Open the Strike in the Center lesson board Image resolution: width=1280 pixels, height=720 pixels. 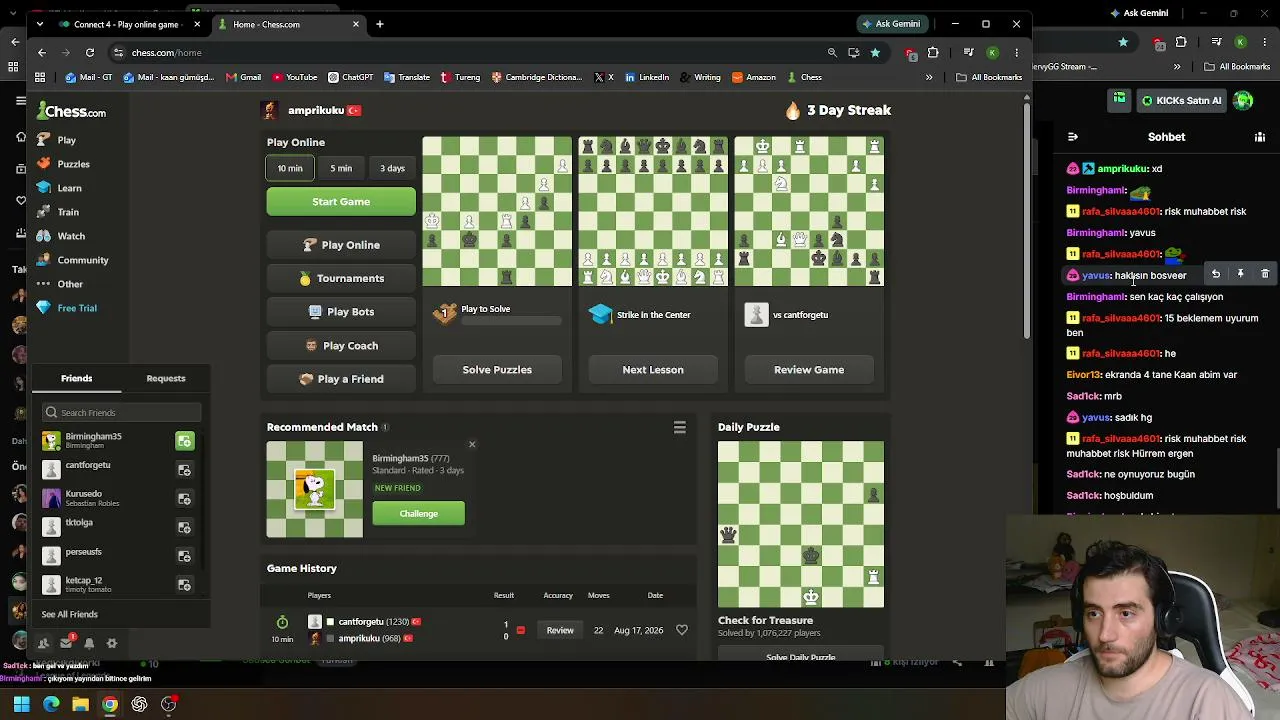pos(653,211)
